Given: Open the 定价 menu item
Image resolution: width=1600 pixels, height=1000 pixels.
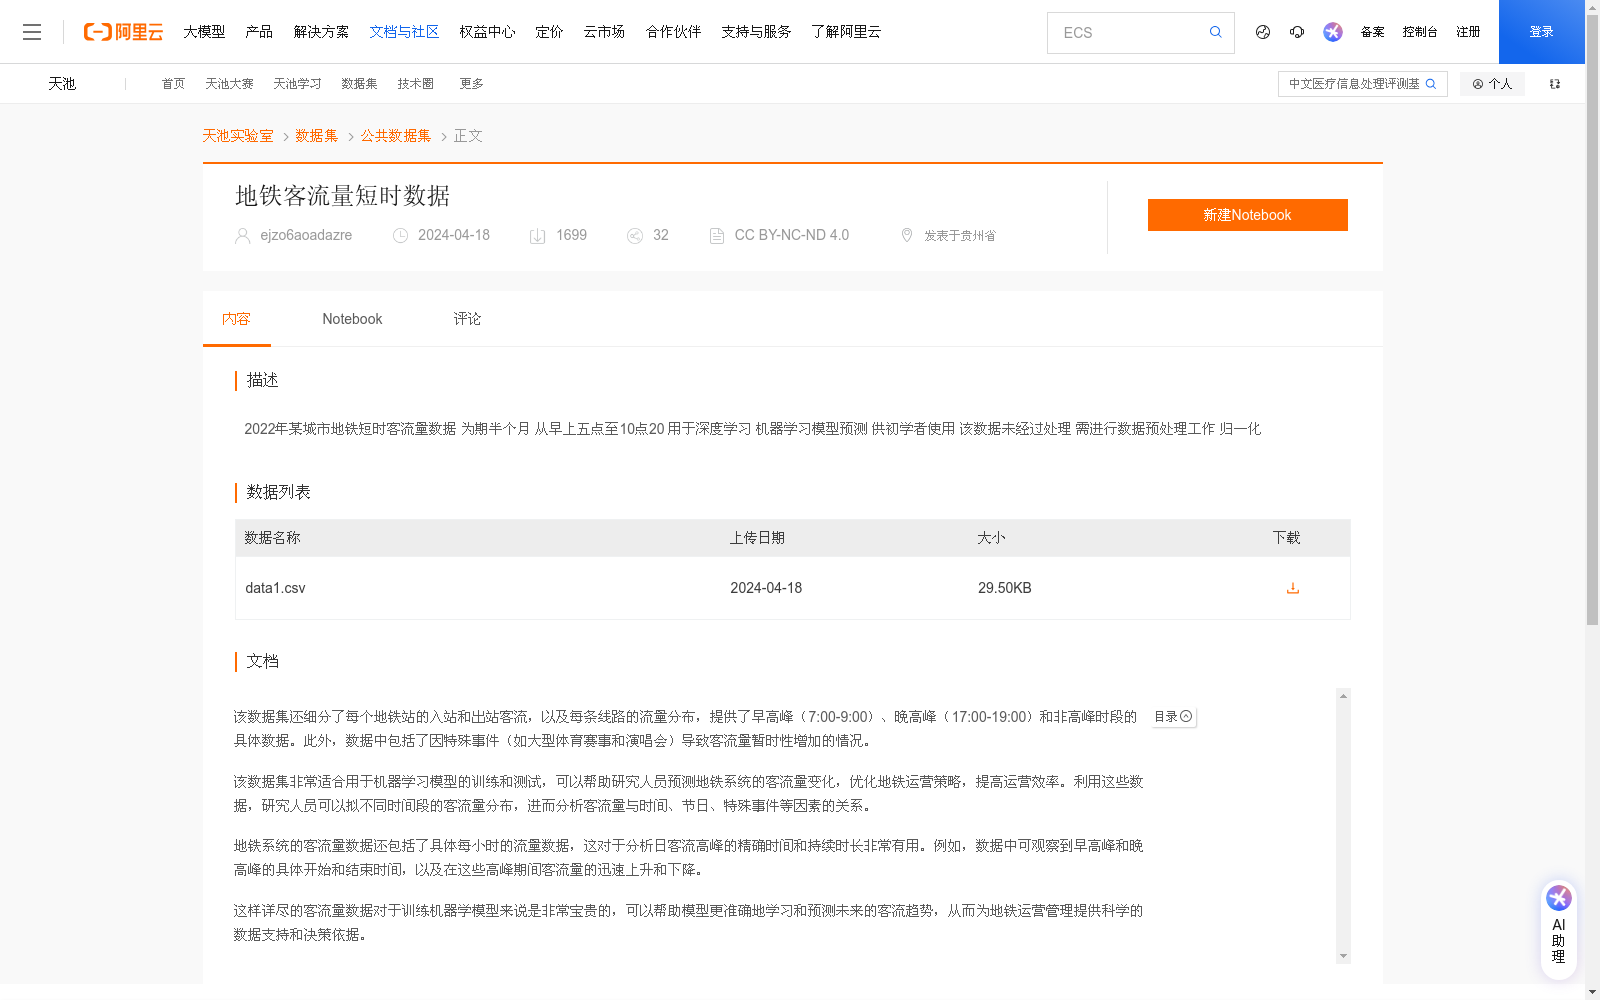Looking at the screenshot, I should tap(549, 32).
